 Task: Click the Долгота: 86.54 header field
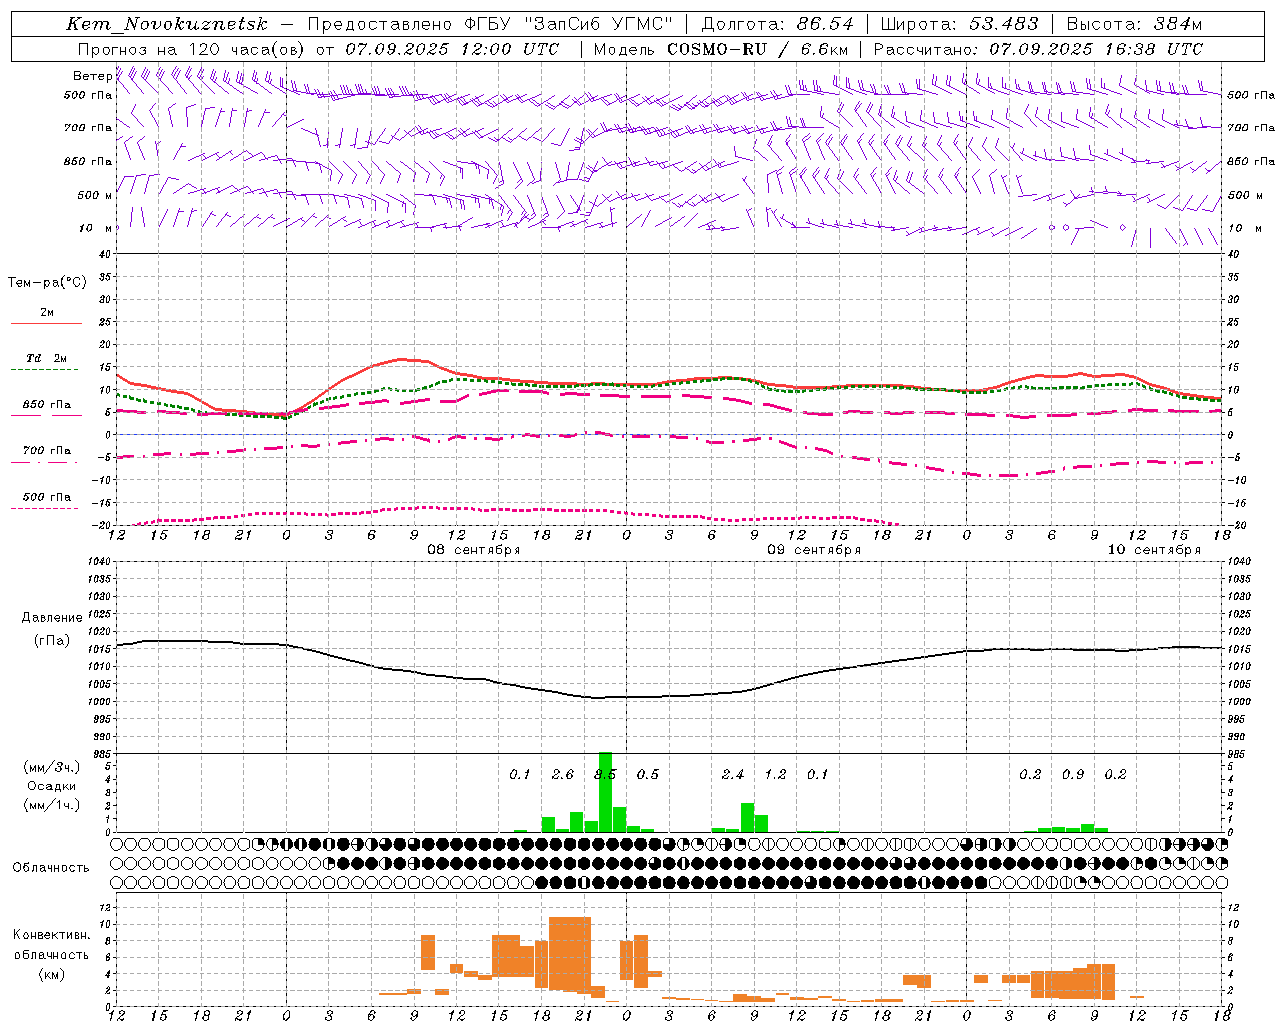(x=777, y=24)
